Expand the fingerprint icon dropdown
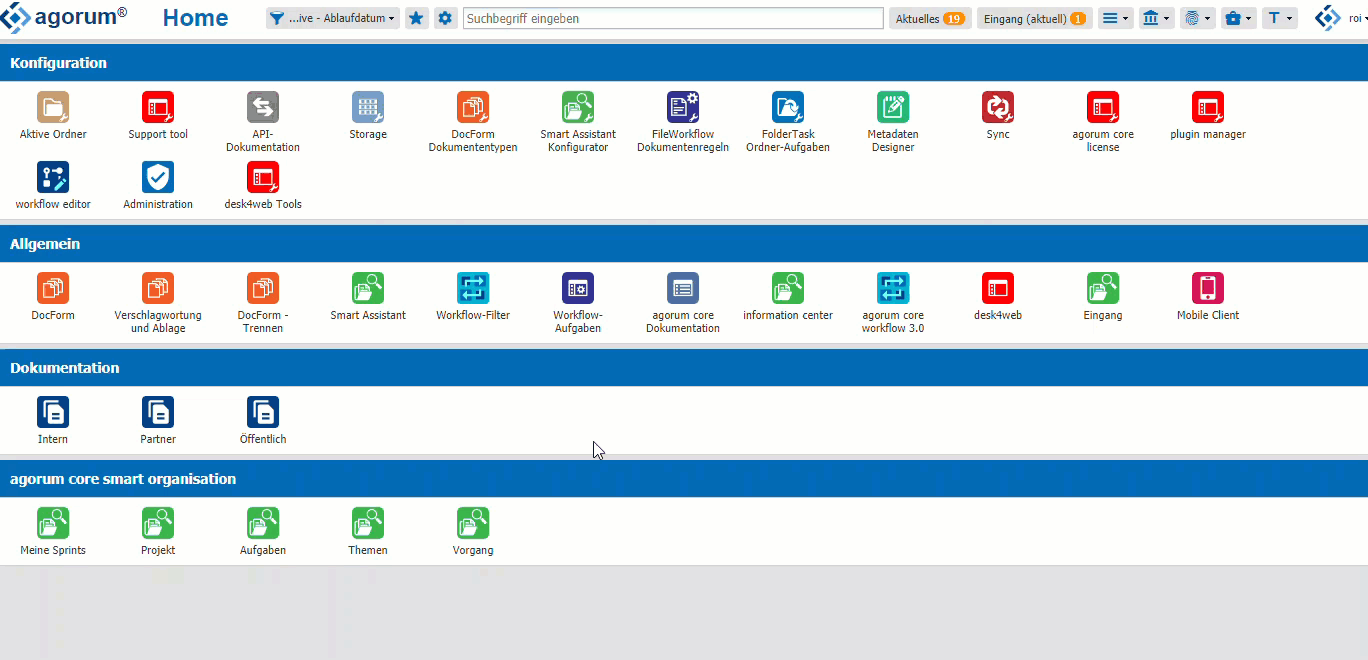Viewport: 1368px width, 660px height. tap(1197, 18)
